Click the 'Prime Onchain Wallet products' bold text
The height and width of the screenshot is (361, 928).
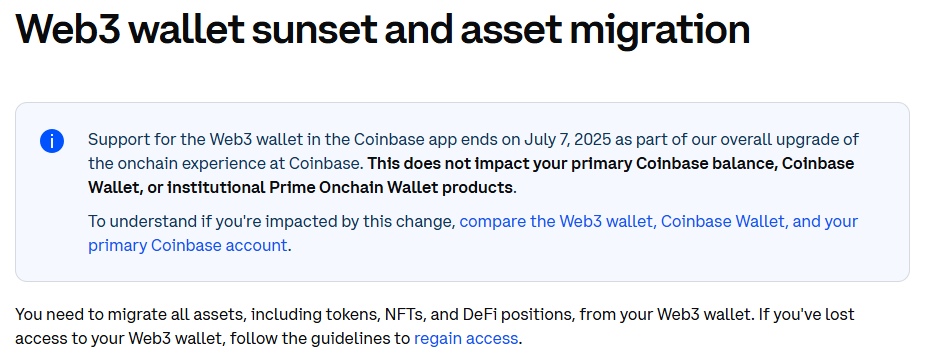391,188
